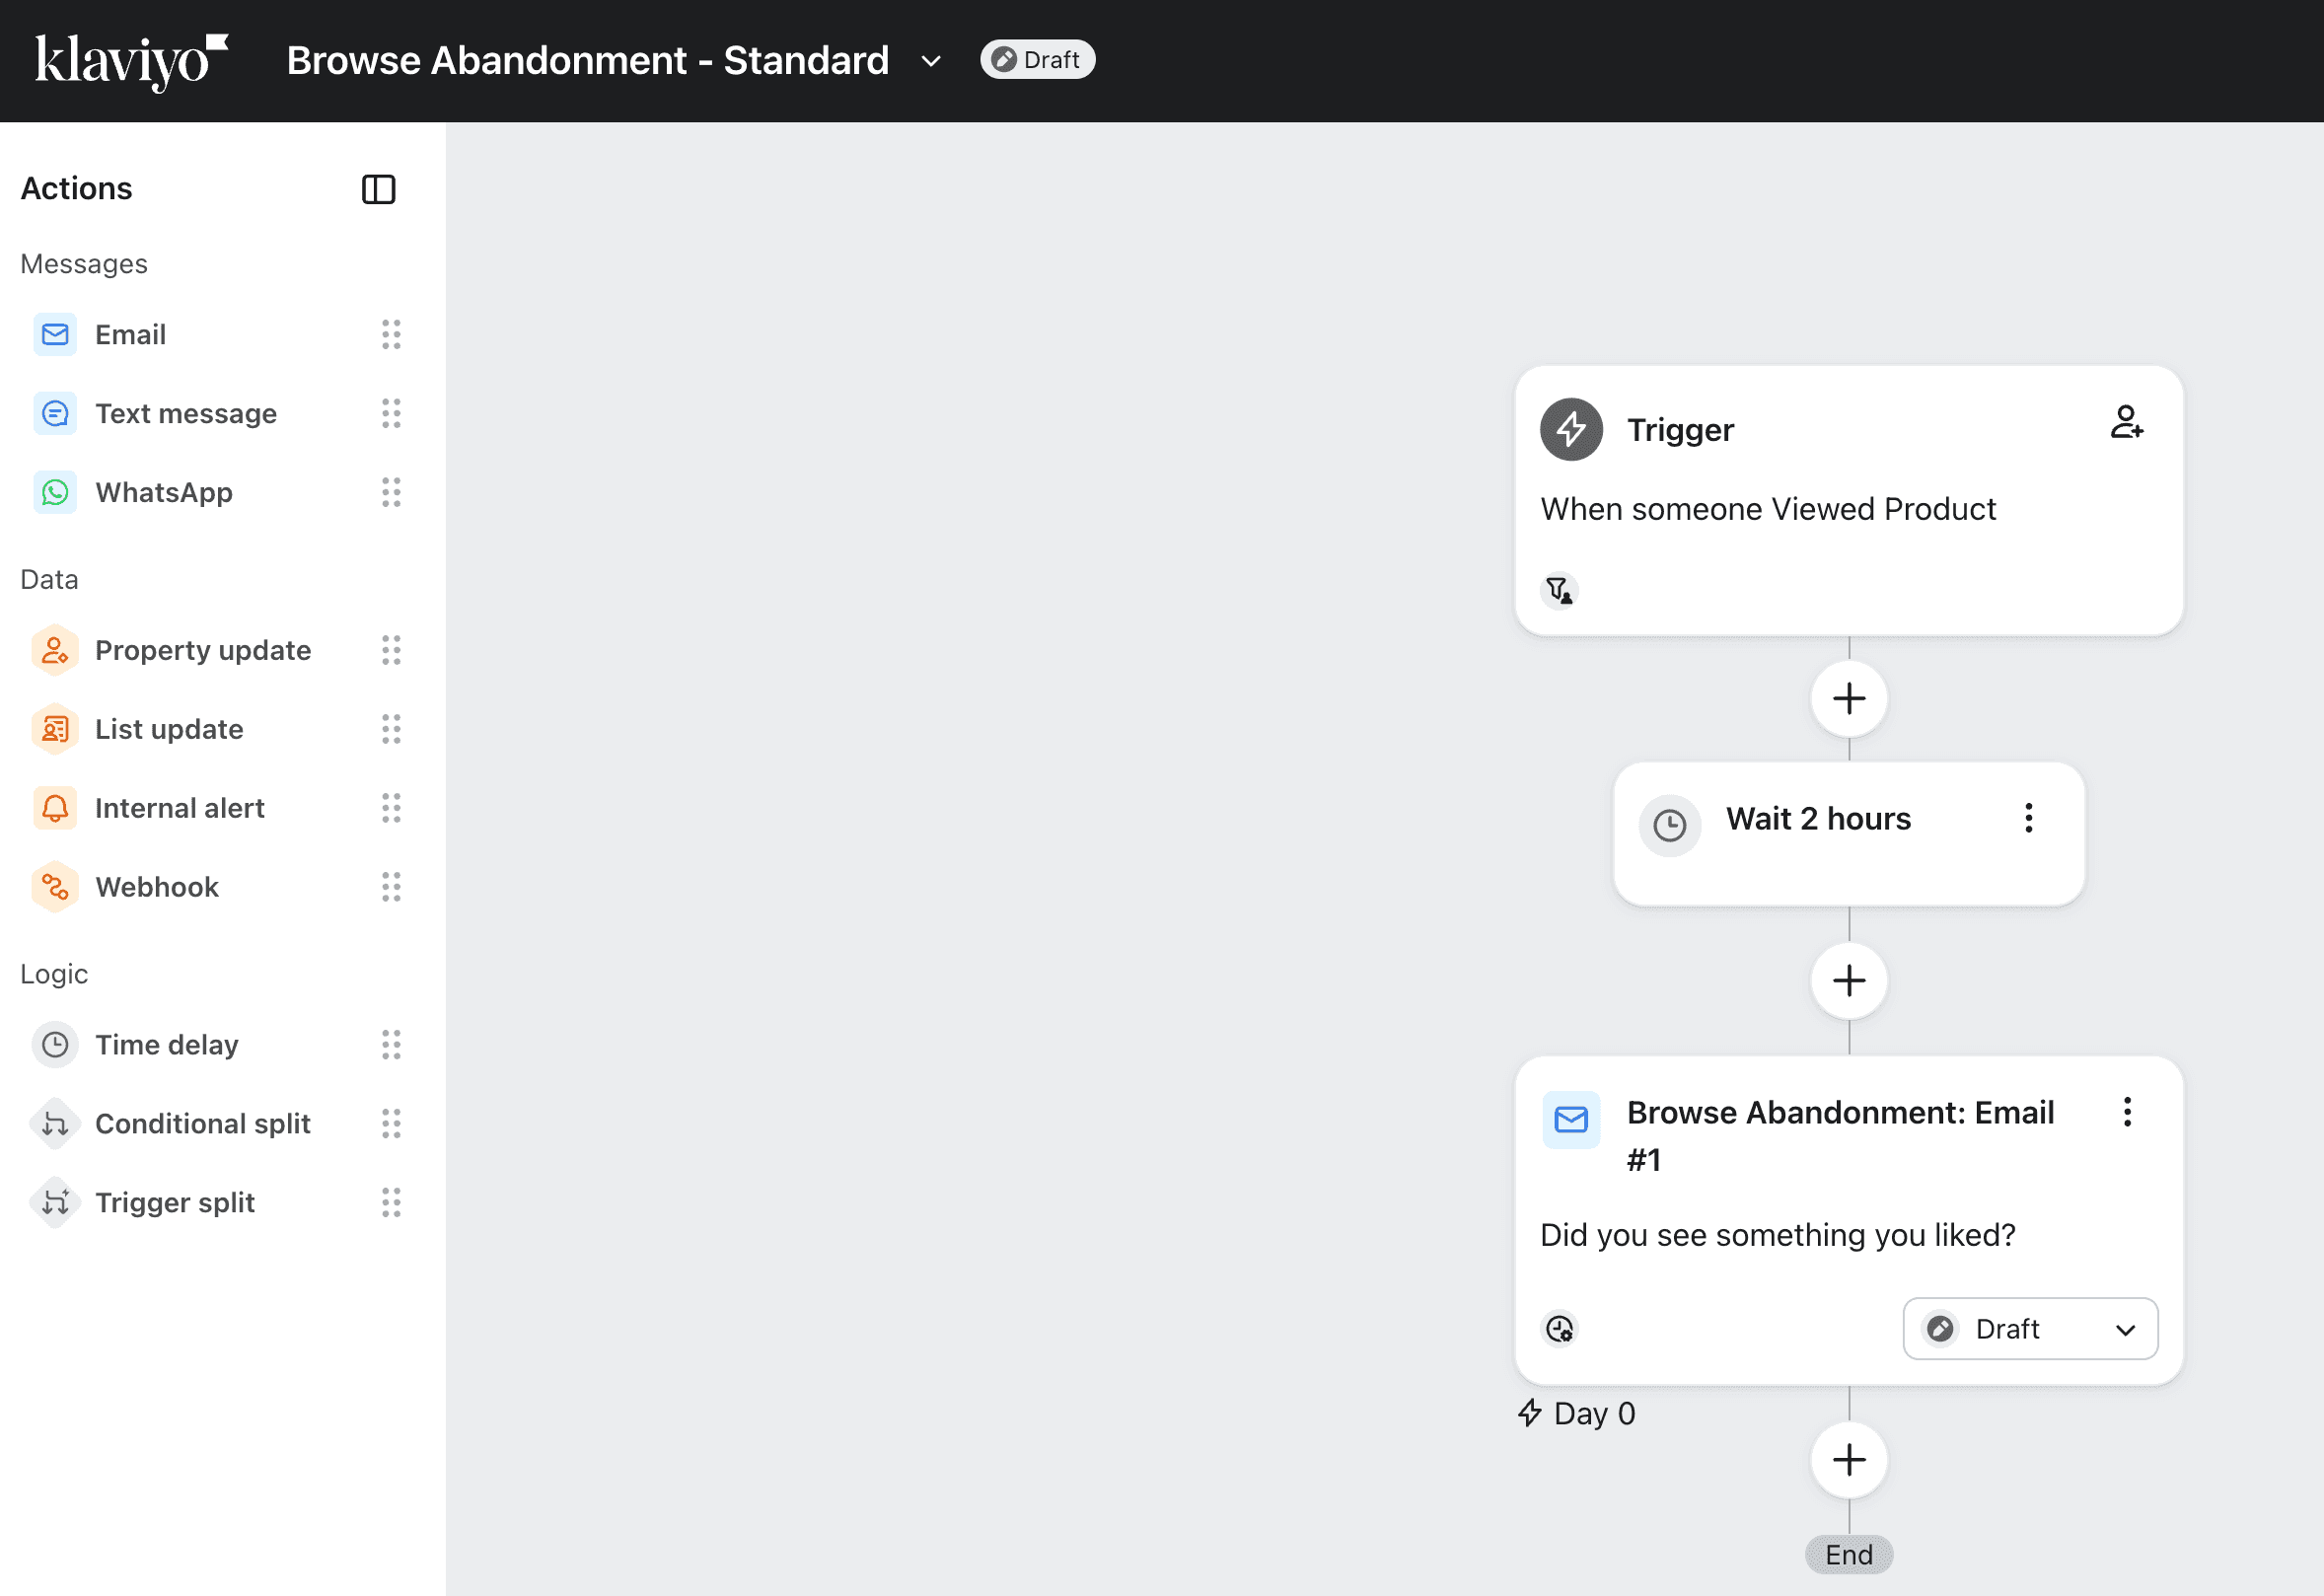The width and height of the screenshot is (2324, 1596).
Task: Click the drag handle for Time delay
Action: coord(391,1045)
